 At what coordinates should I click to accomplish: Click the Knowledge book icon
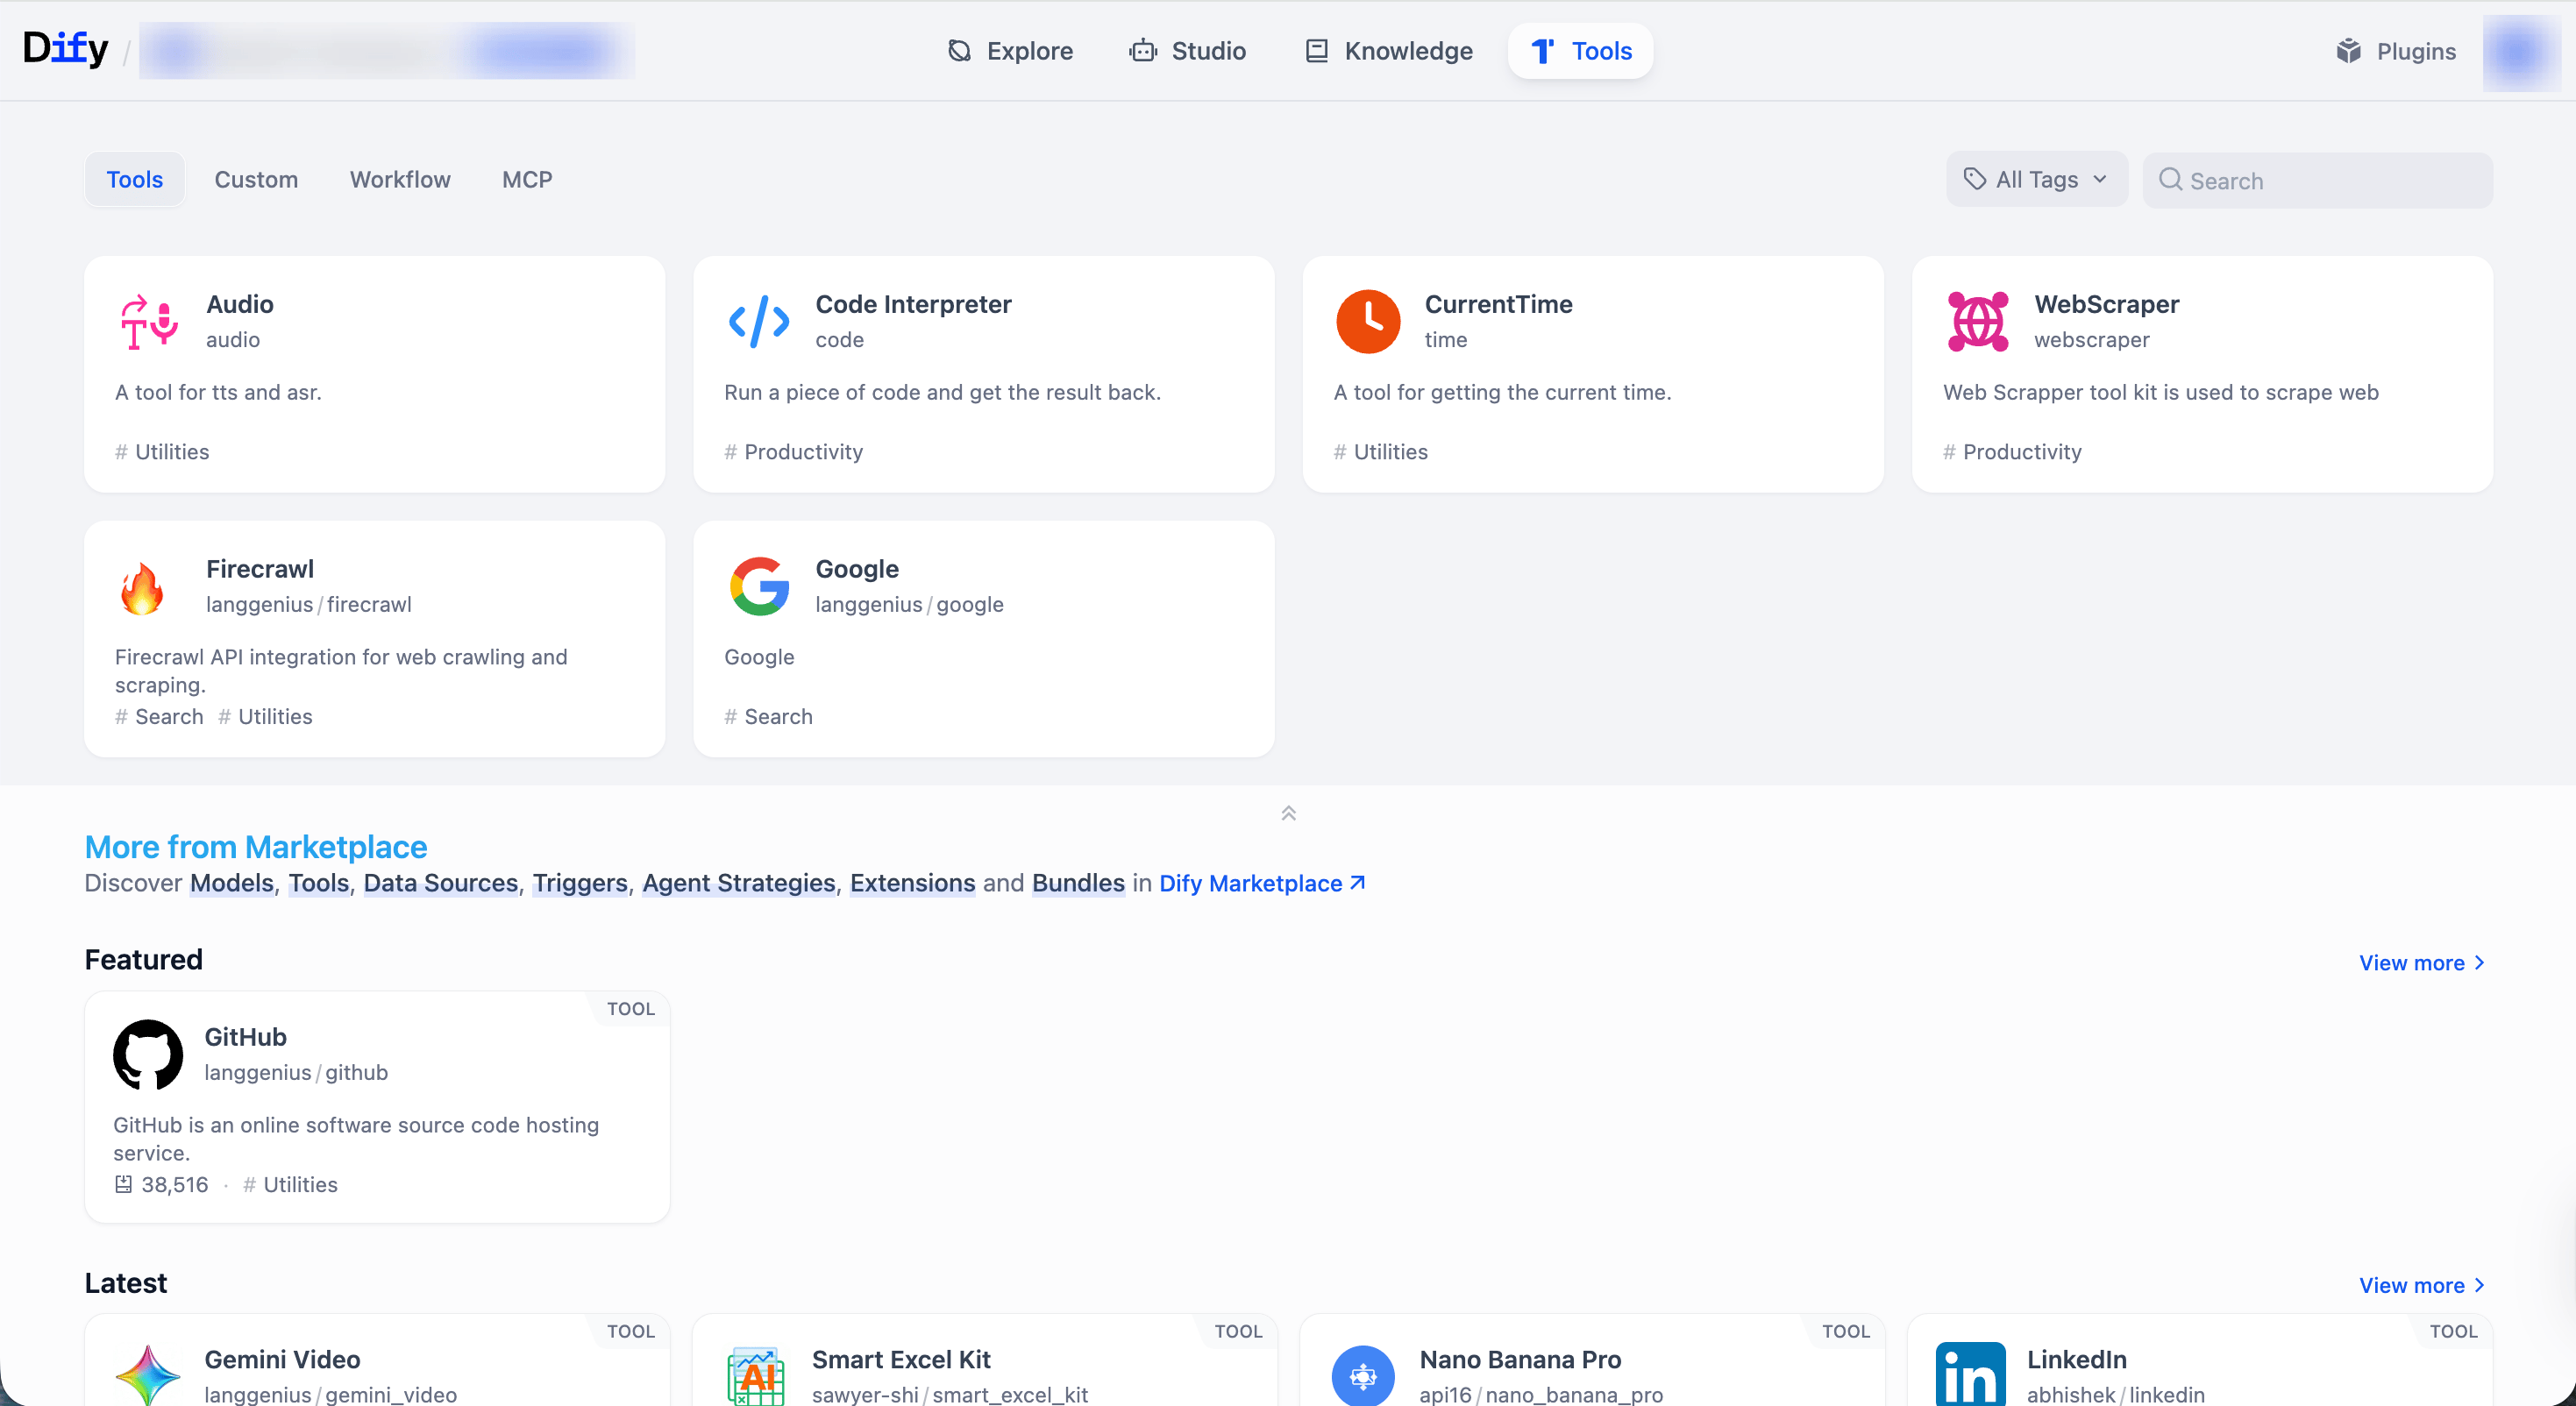pyautogui.click(x=1317, y=51)
